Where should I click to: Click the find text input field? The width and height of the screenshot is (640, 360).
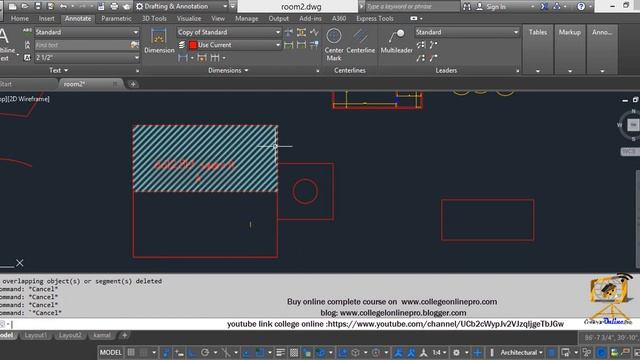click(82, 45)
